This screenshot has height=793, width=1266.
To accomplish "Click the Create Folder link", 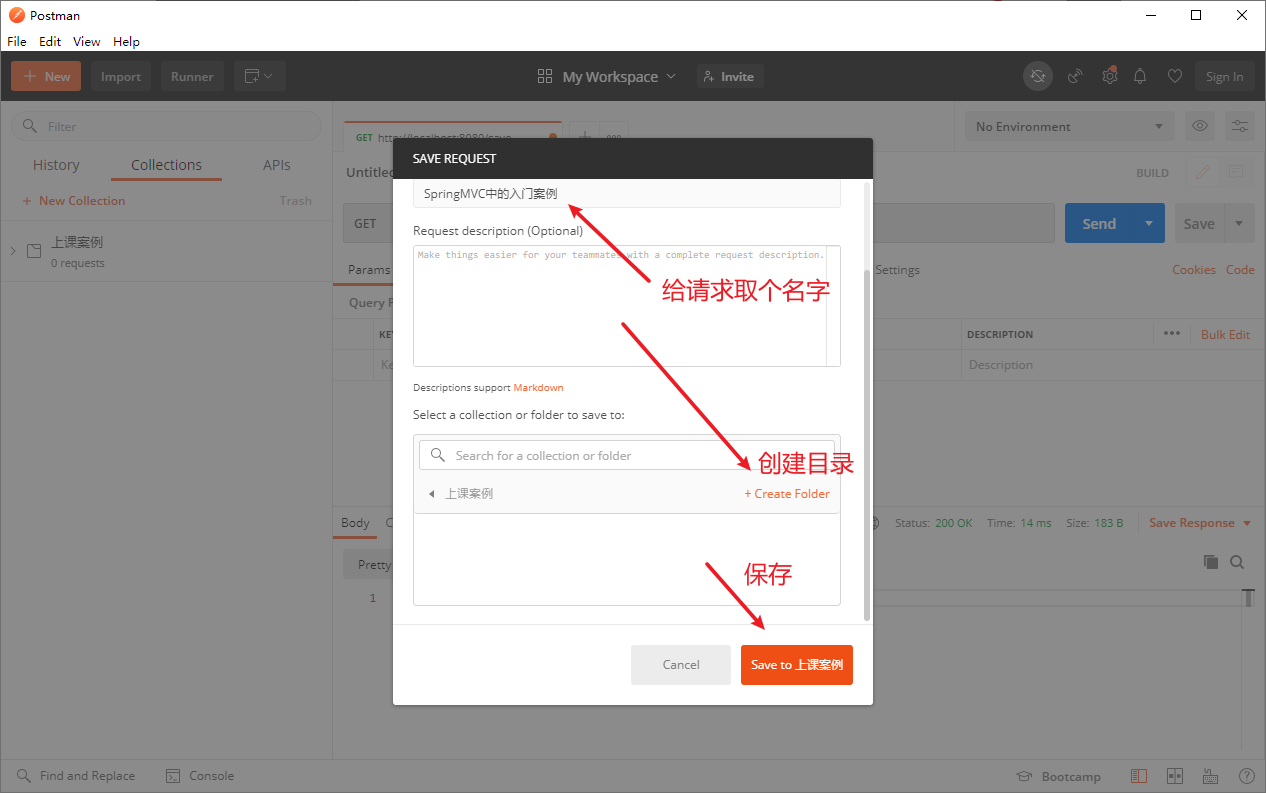I will 787,494.
